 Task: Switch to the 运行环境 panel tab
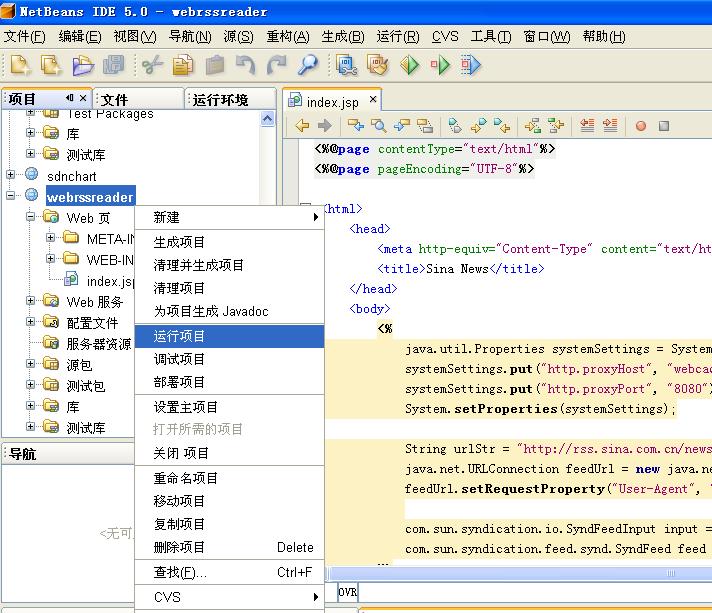(231, 99)
